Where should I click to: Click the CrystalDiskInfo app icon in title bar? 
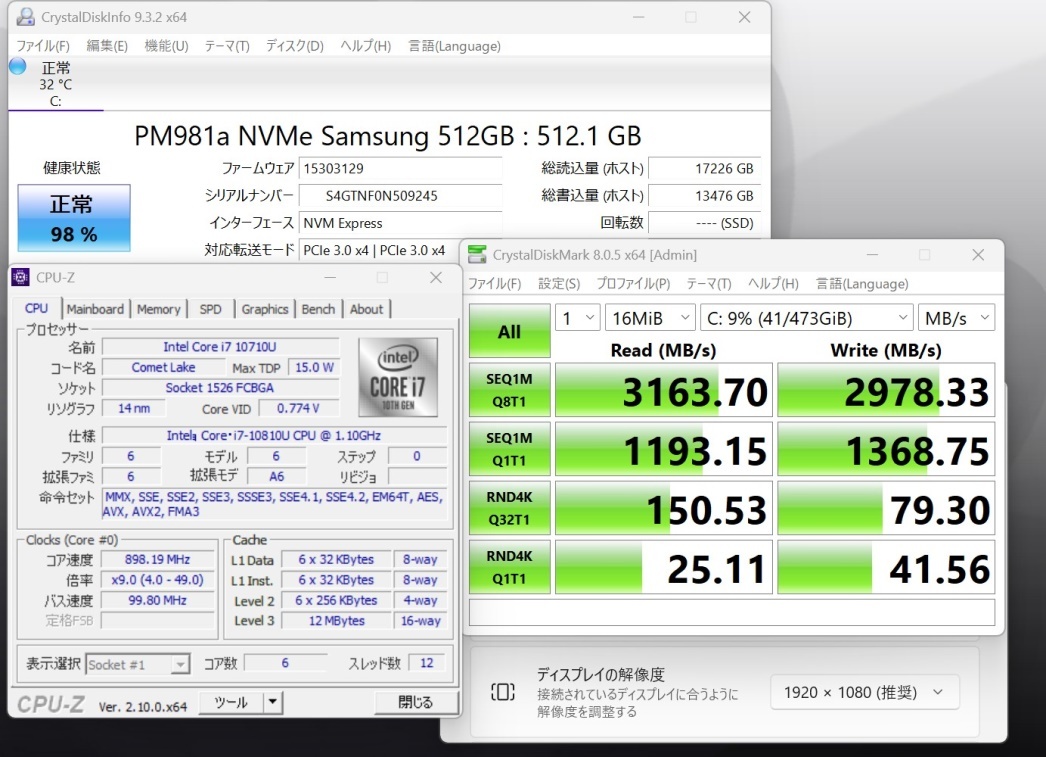point(25,17)
